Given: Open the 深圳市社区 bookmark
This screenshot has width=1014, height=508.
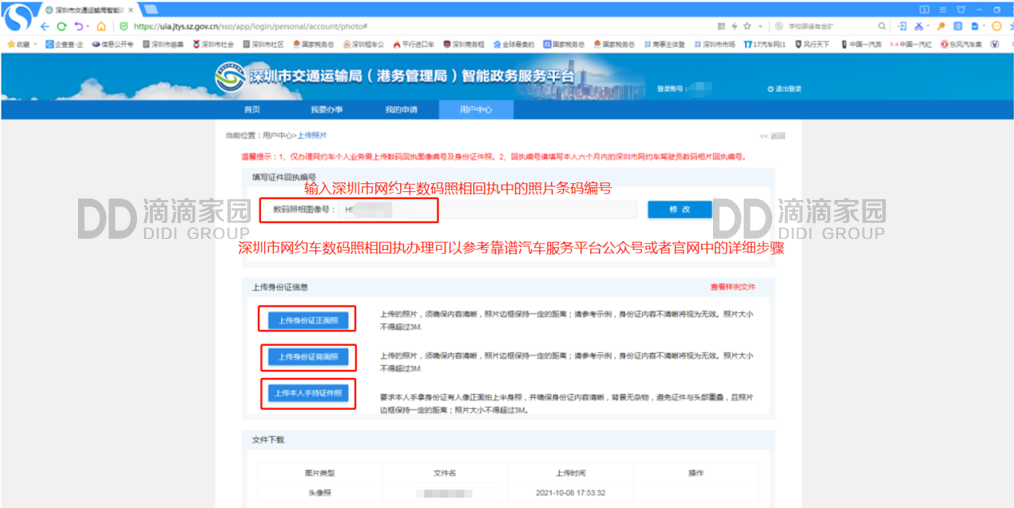Looking at the screenshot, I should click(x=263, y=44).
